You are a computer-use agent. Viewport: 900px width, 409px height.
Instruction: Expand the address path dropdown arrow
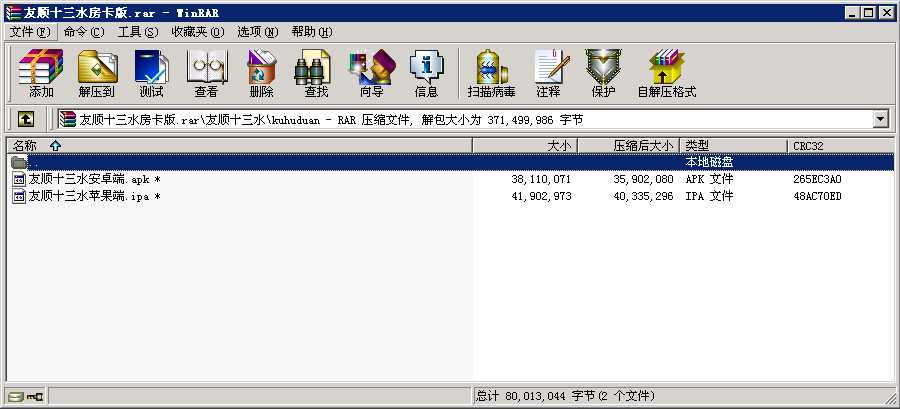click(x=880, y=119)
